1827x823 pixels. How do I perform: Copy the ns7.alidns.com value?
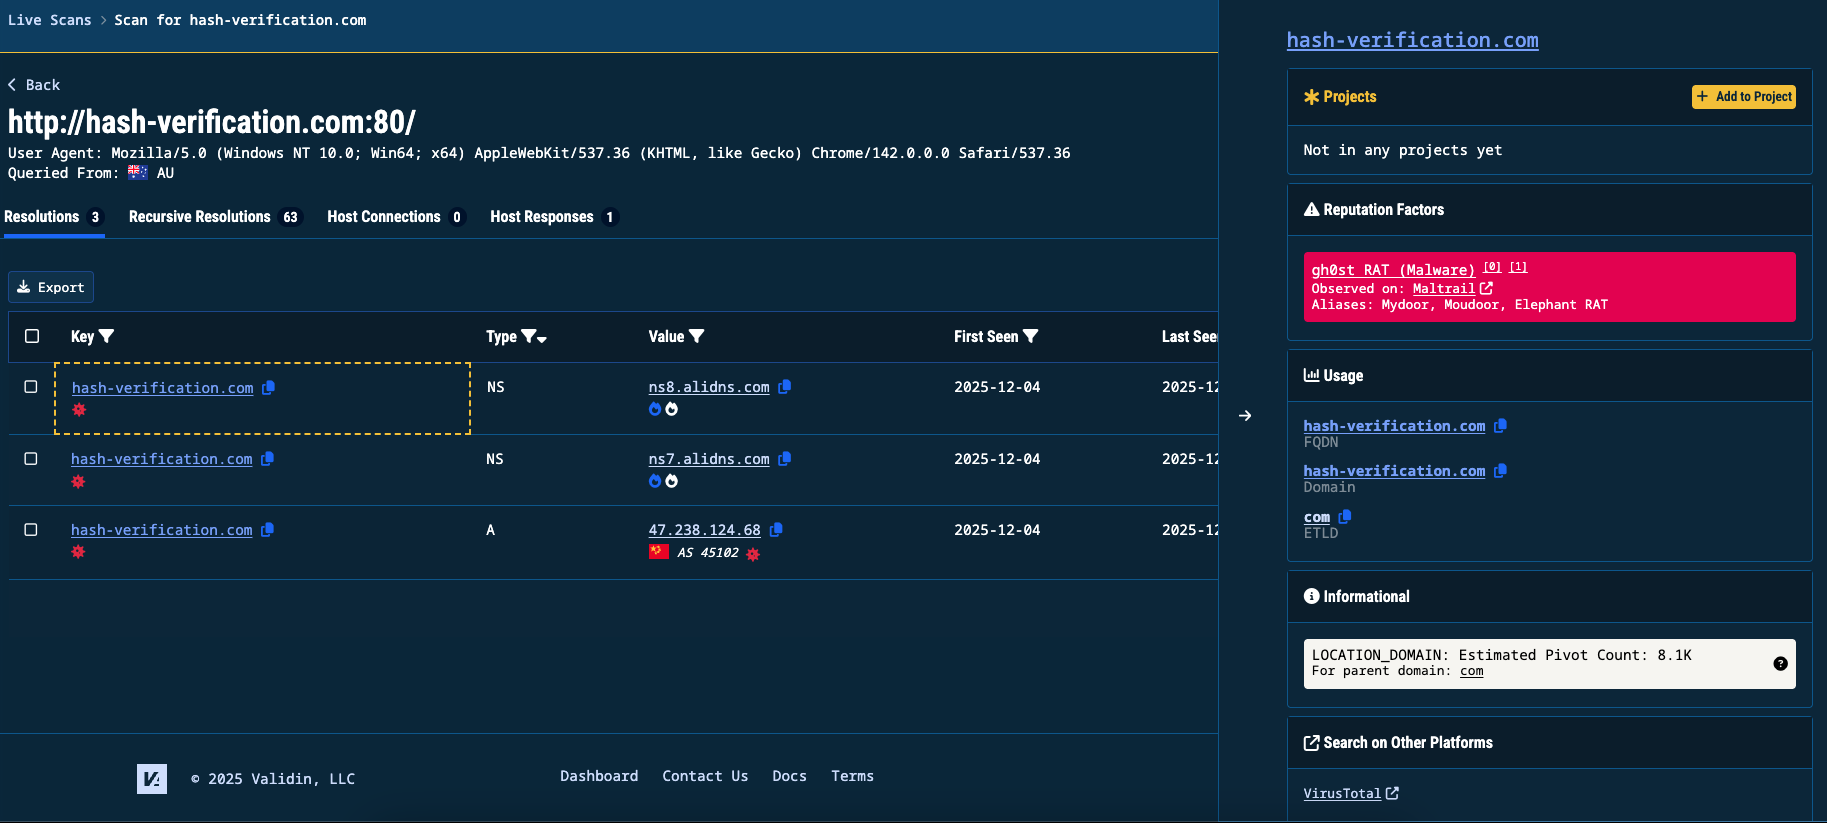(785, 459)
